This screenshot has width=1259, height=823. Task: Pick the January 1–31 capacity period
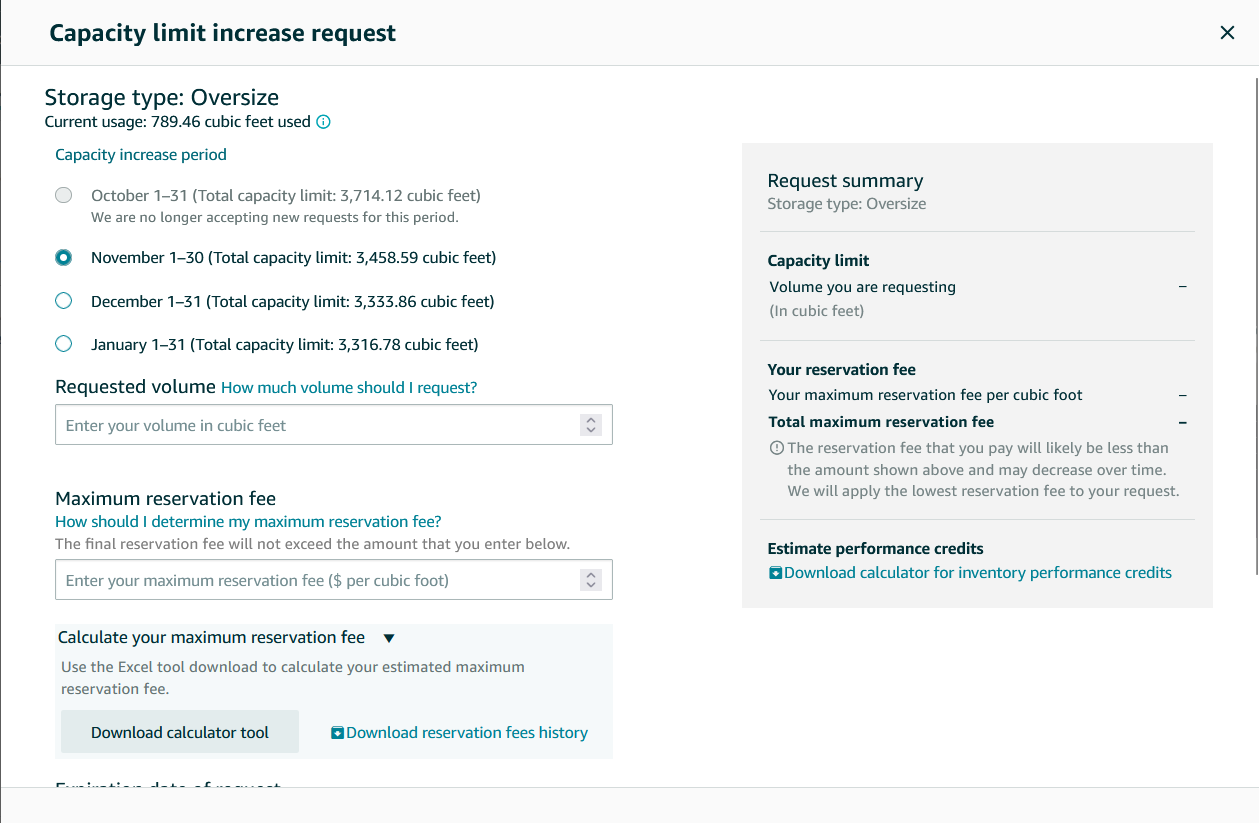64,344
